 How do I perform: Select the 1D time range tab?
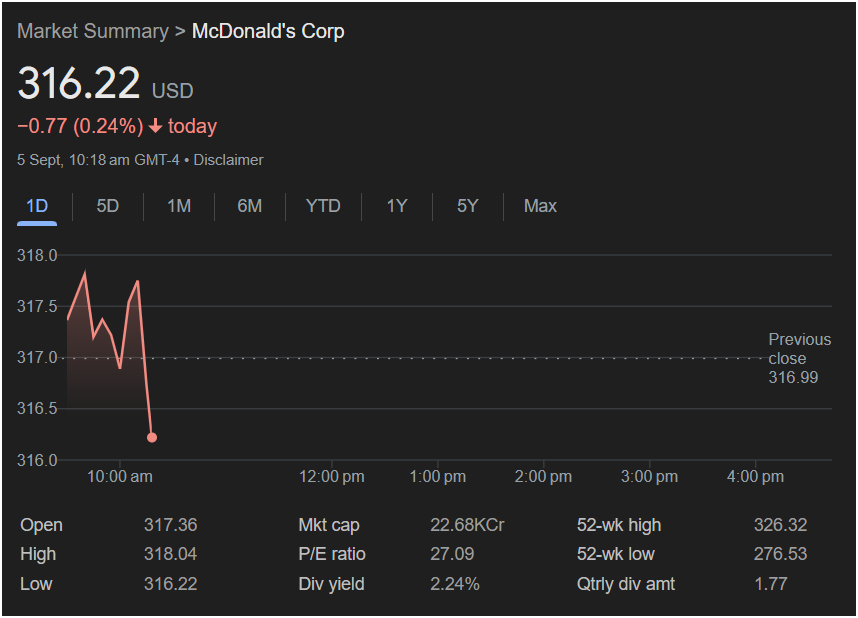coord(37,206)
